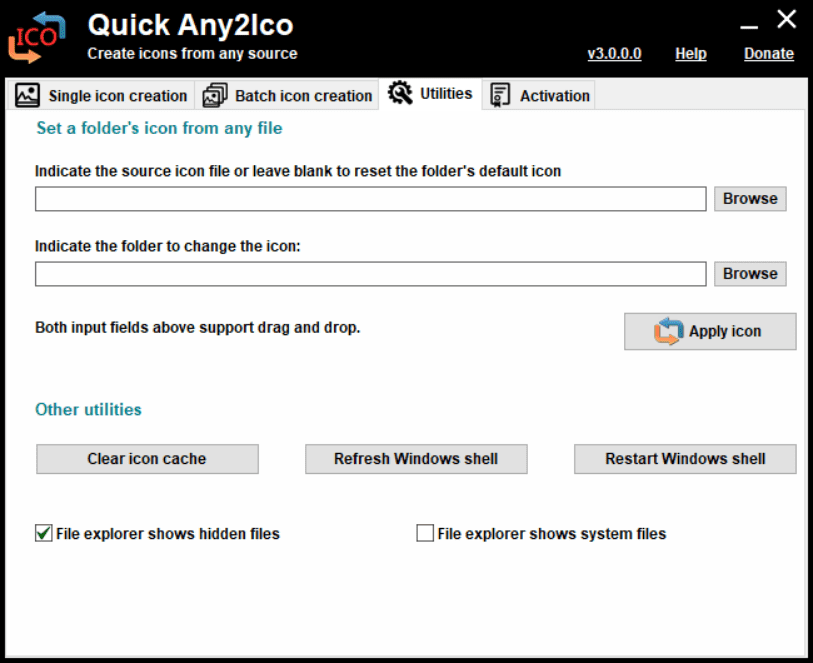This screenshot has width=813, height=663.
Task: Enable File explorer shows system files
Action: point(425,533)
